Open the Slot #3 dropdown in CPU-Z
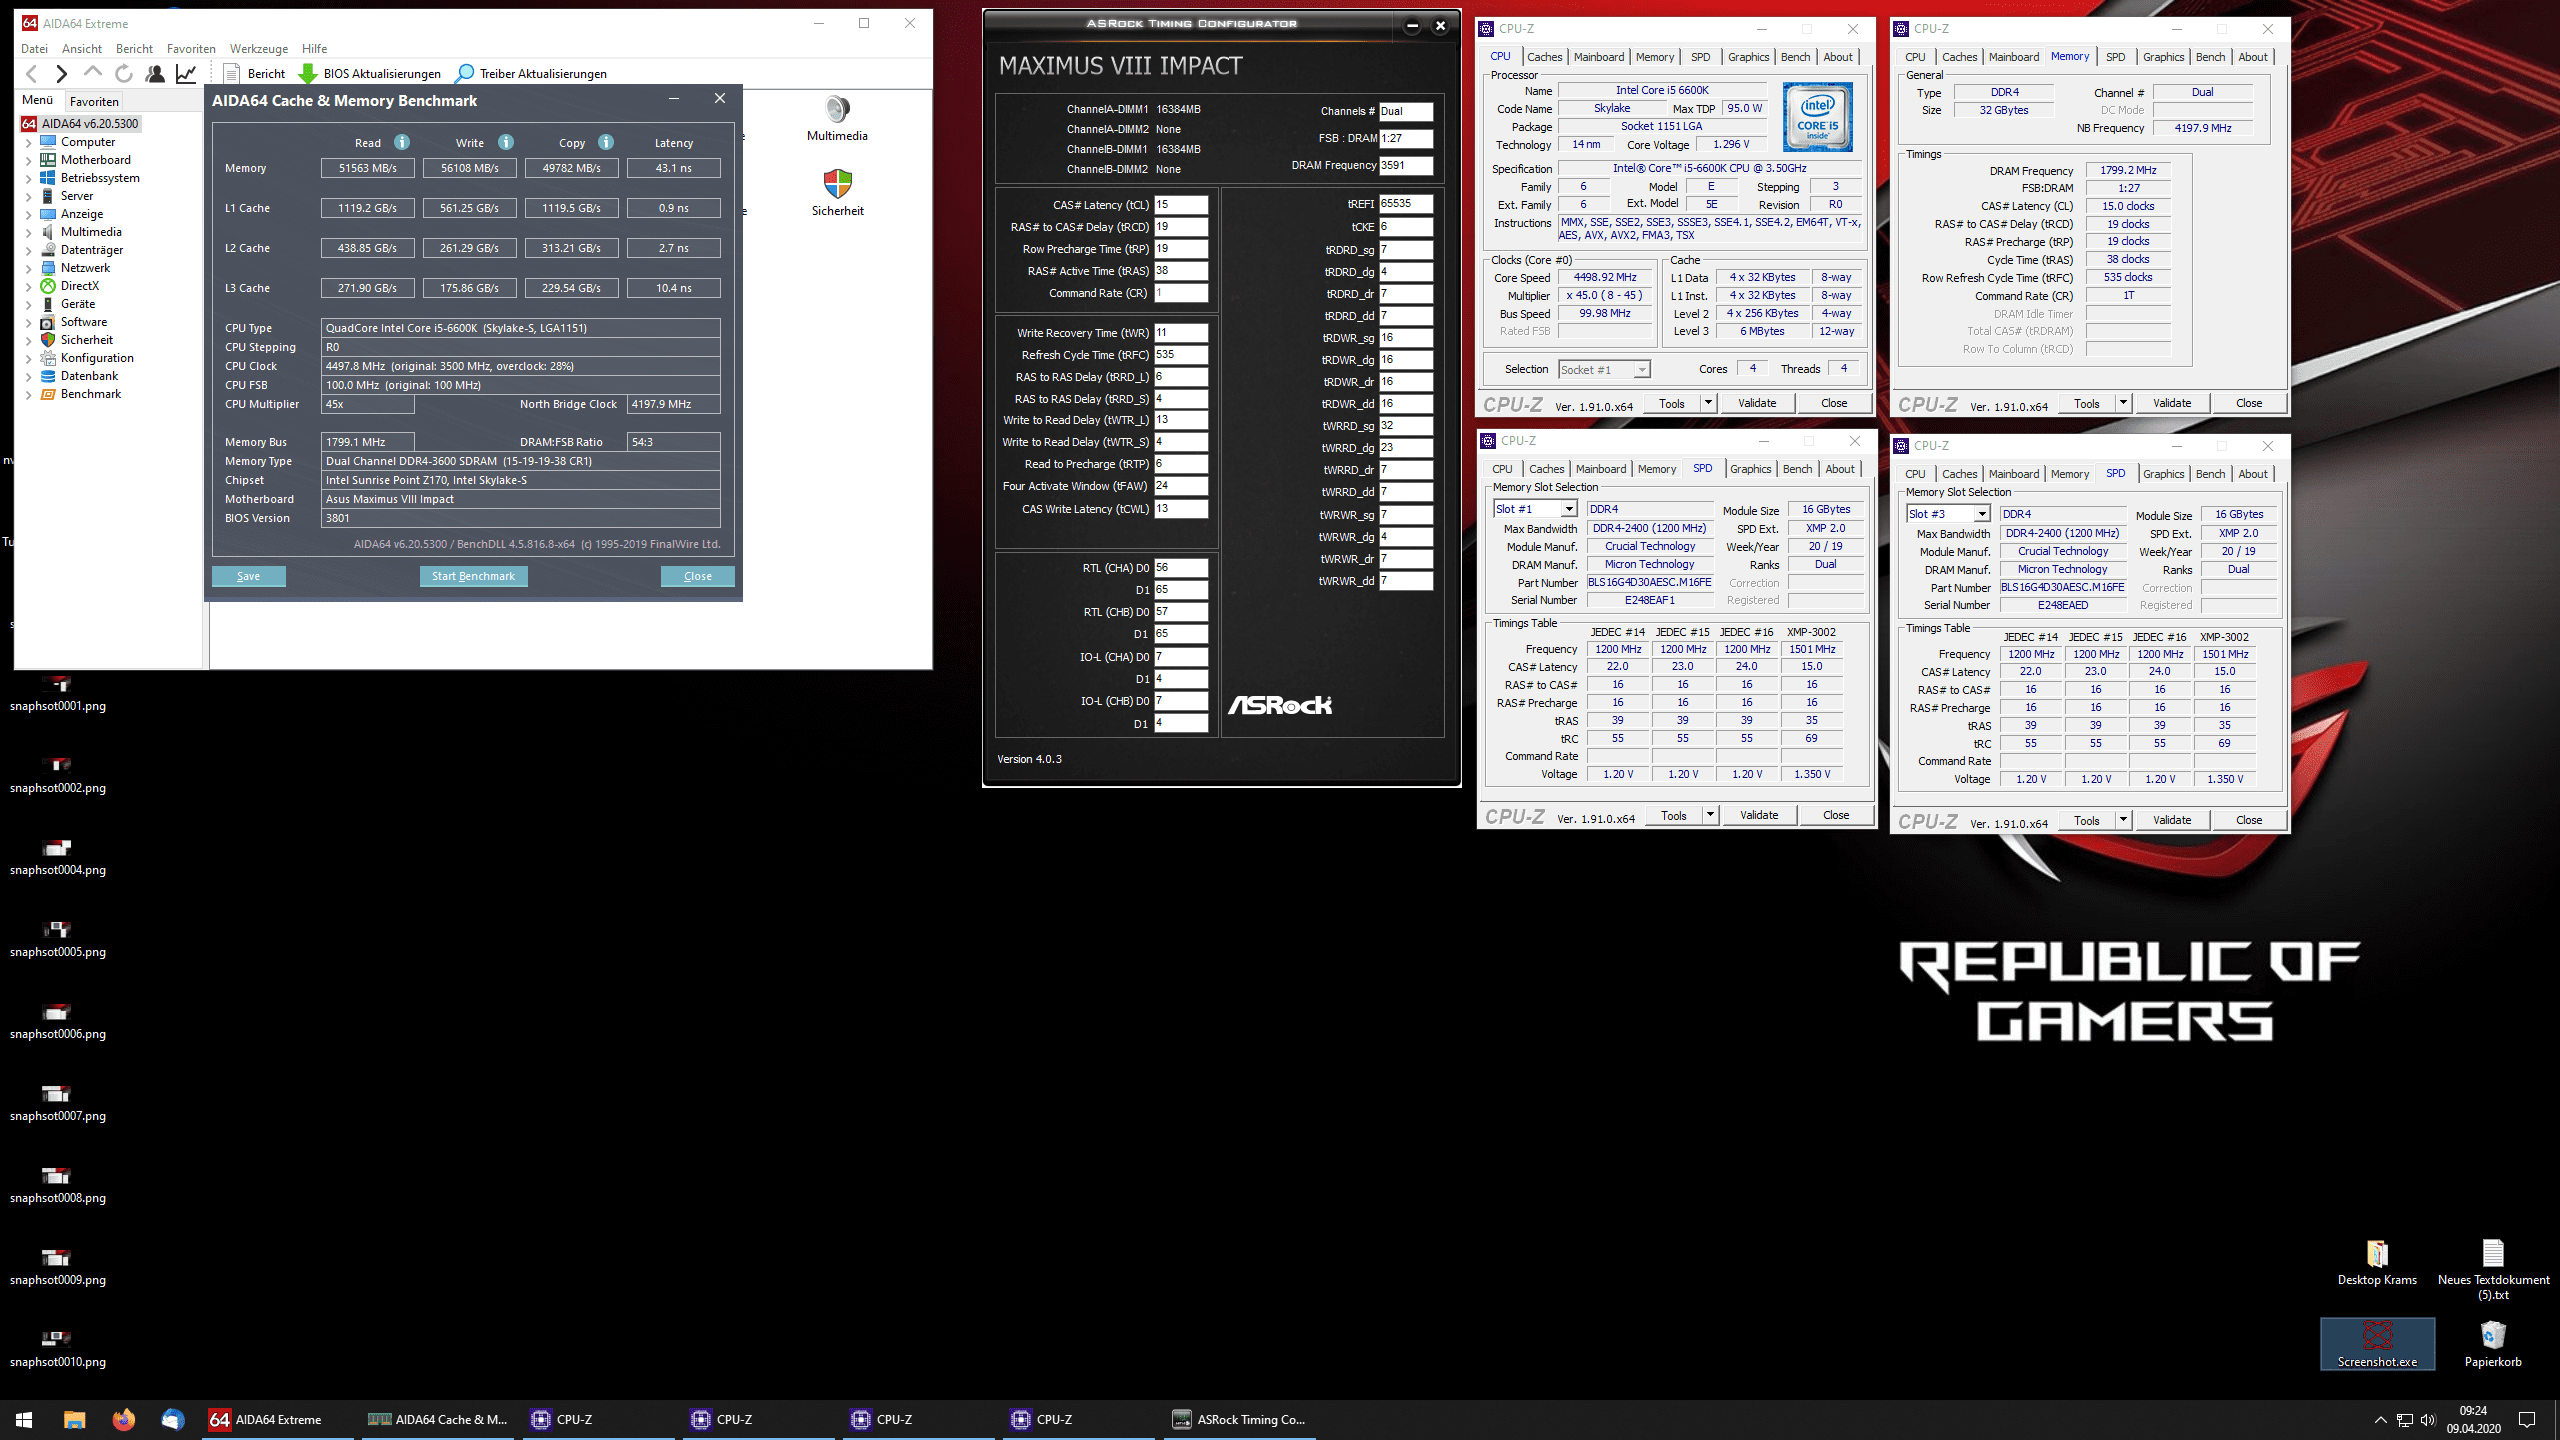Image resolution: width=2560 pixels, height=1440 pixels. pyautogui.click(x=1981, y=514)
